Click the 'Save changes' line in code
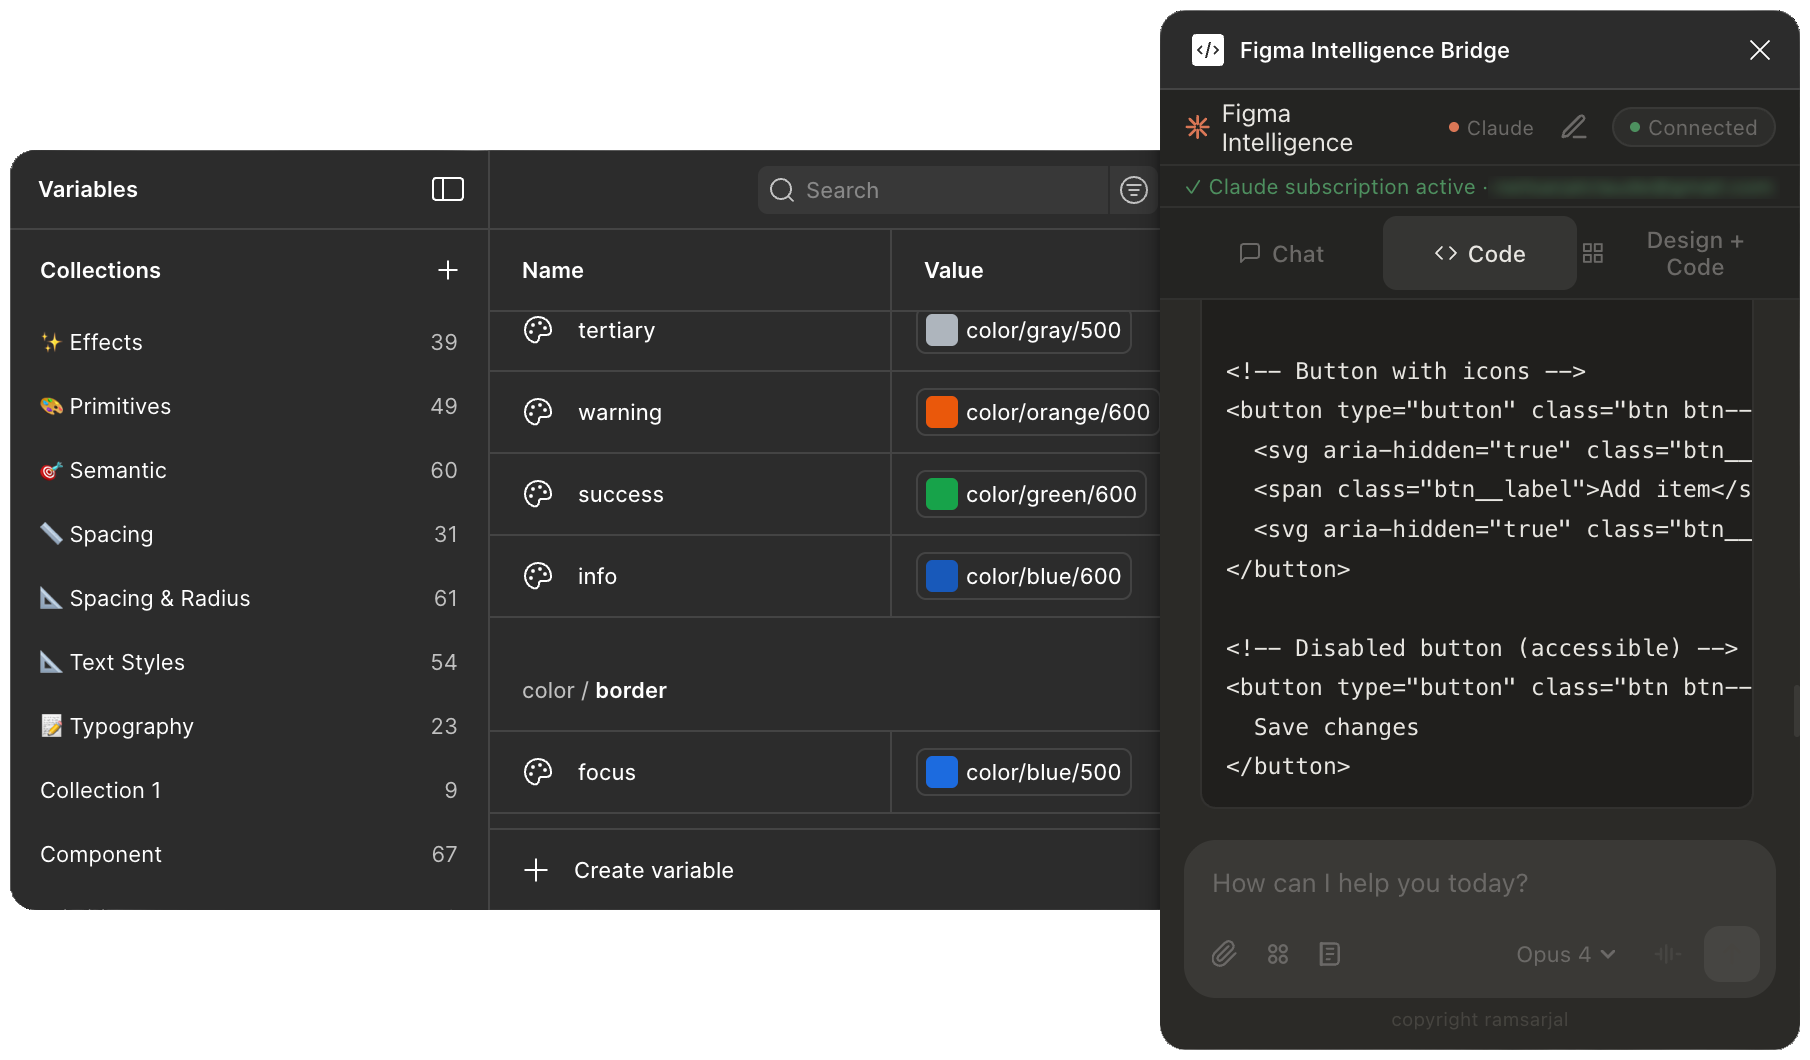1810x1060 pixels. 1336,727
